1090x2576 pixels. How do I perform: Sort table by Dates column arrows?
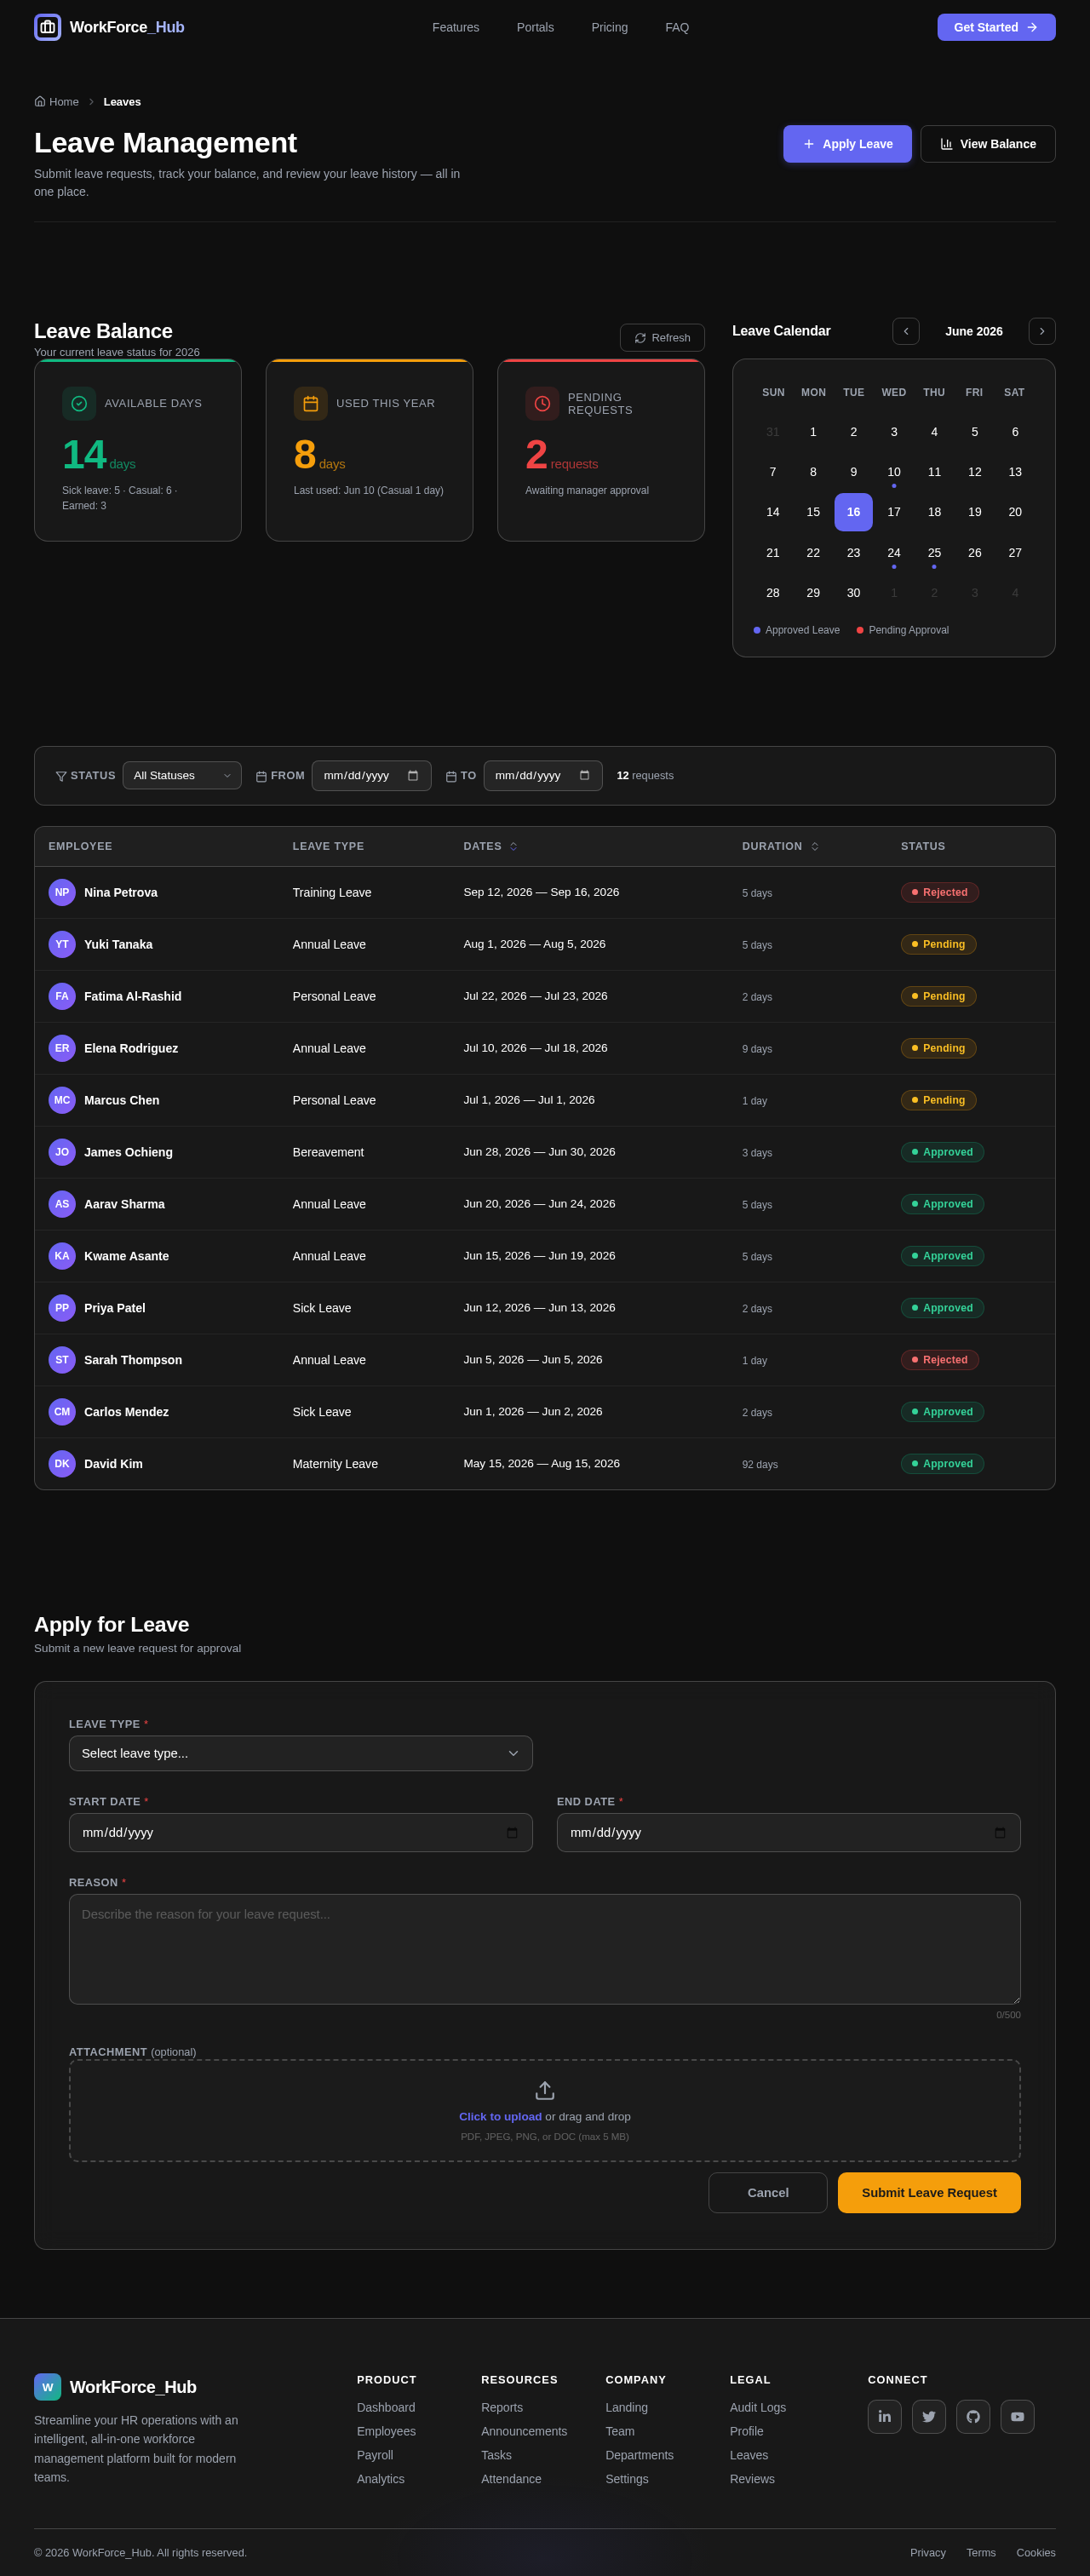tap(514, 846)
